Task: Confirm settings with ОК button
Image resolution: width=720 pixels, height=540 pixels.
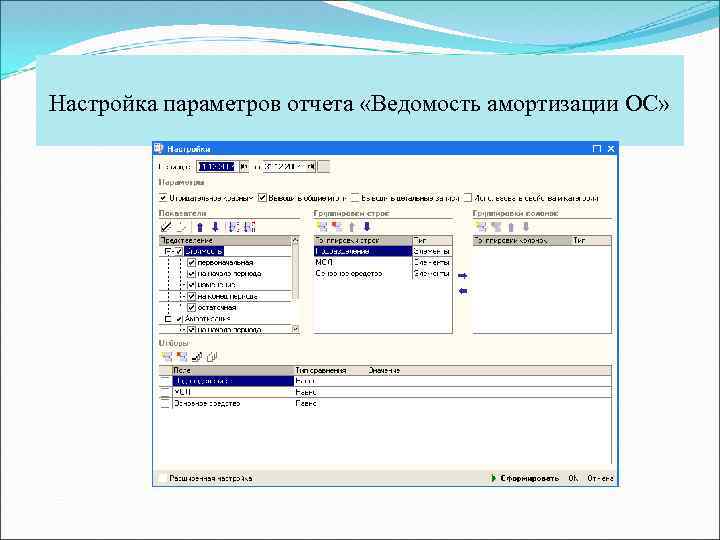Action: [574, 478]
